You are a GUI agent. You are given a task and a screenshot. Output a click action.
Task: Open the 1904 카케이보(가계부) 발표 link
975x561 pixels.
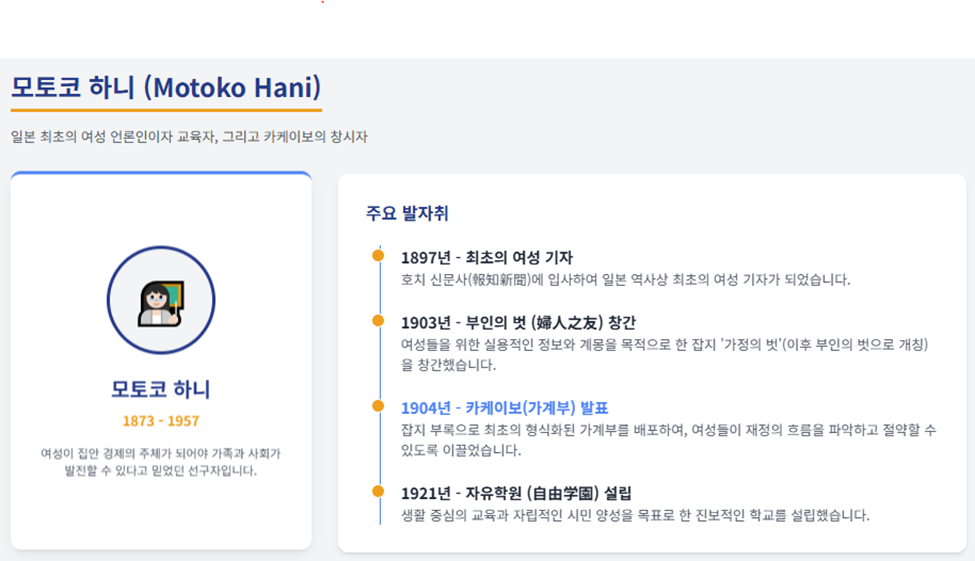[504, 408]
